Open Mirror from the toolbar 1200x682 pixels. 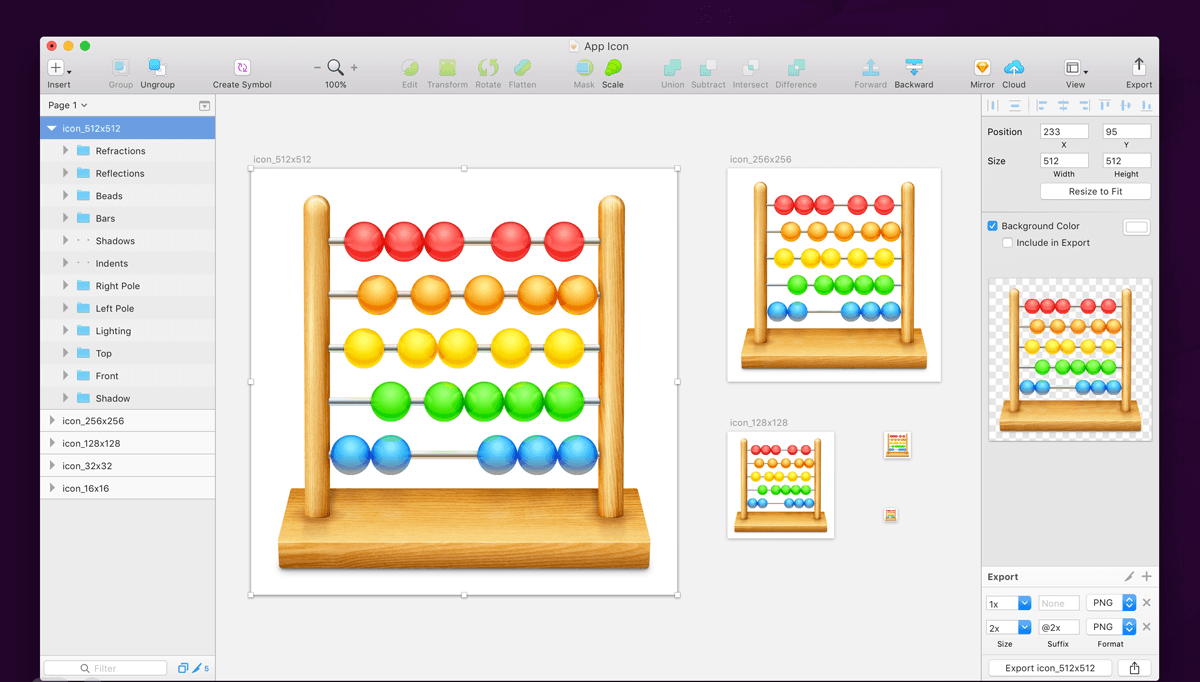(x=982, y=67)
